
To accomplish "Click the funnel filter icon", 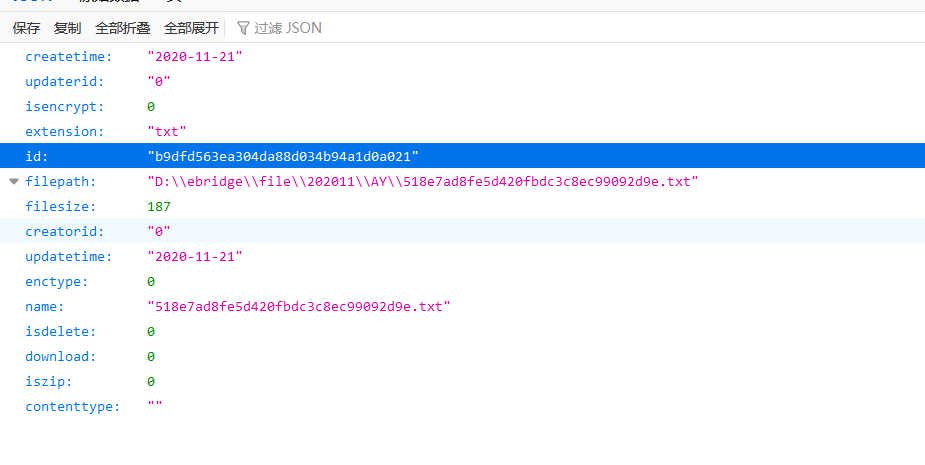I will [x=243, y=28].
